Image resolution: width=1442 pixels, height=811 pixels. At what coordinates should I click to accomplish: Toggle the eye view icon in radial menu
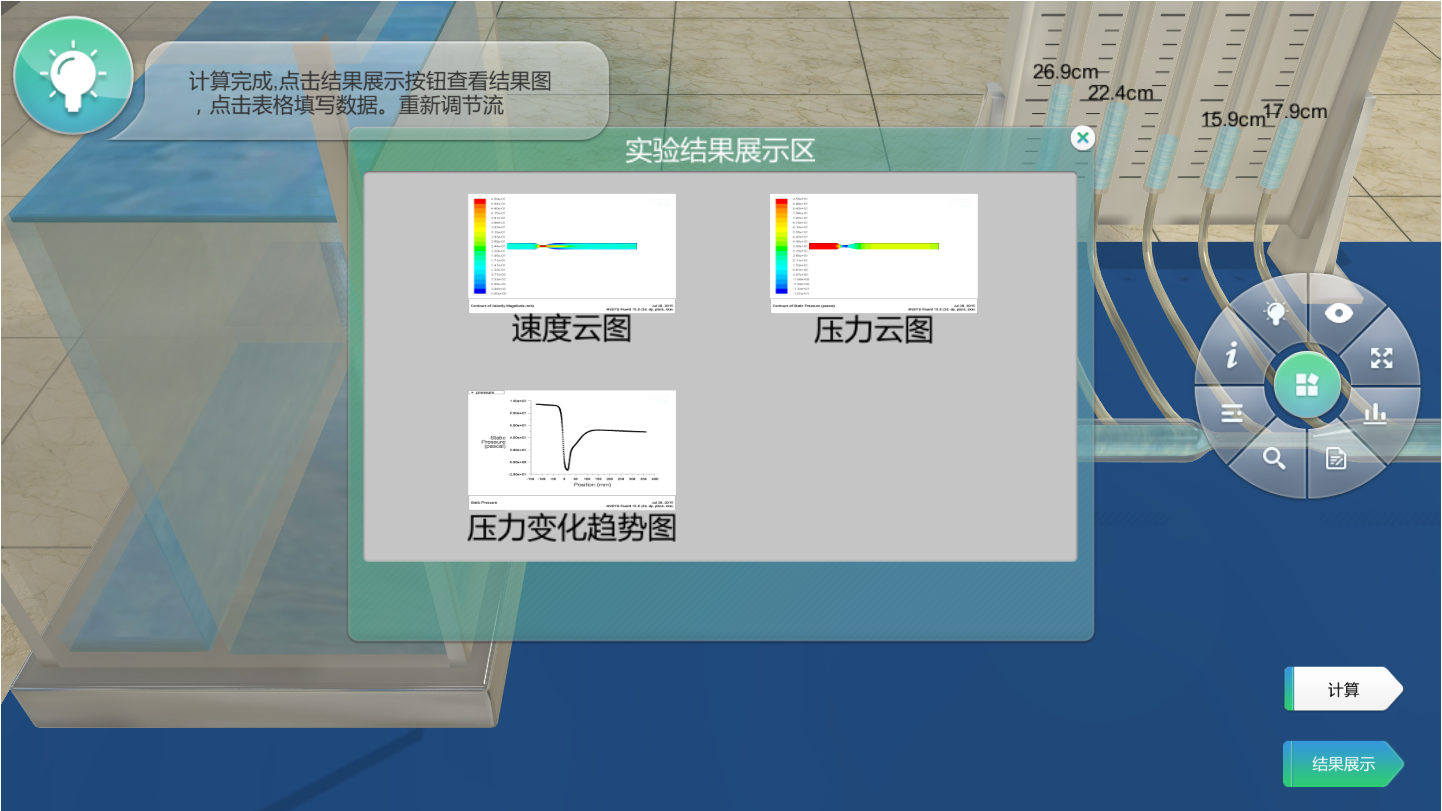pos(1338,313)
